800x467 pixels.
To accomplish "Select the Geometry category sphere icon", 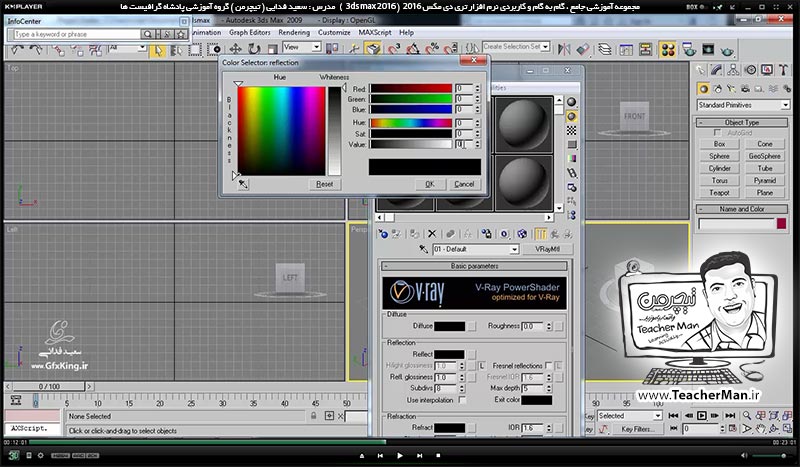I will tap(704, 89).
